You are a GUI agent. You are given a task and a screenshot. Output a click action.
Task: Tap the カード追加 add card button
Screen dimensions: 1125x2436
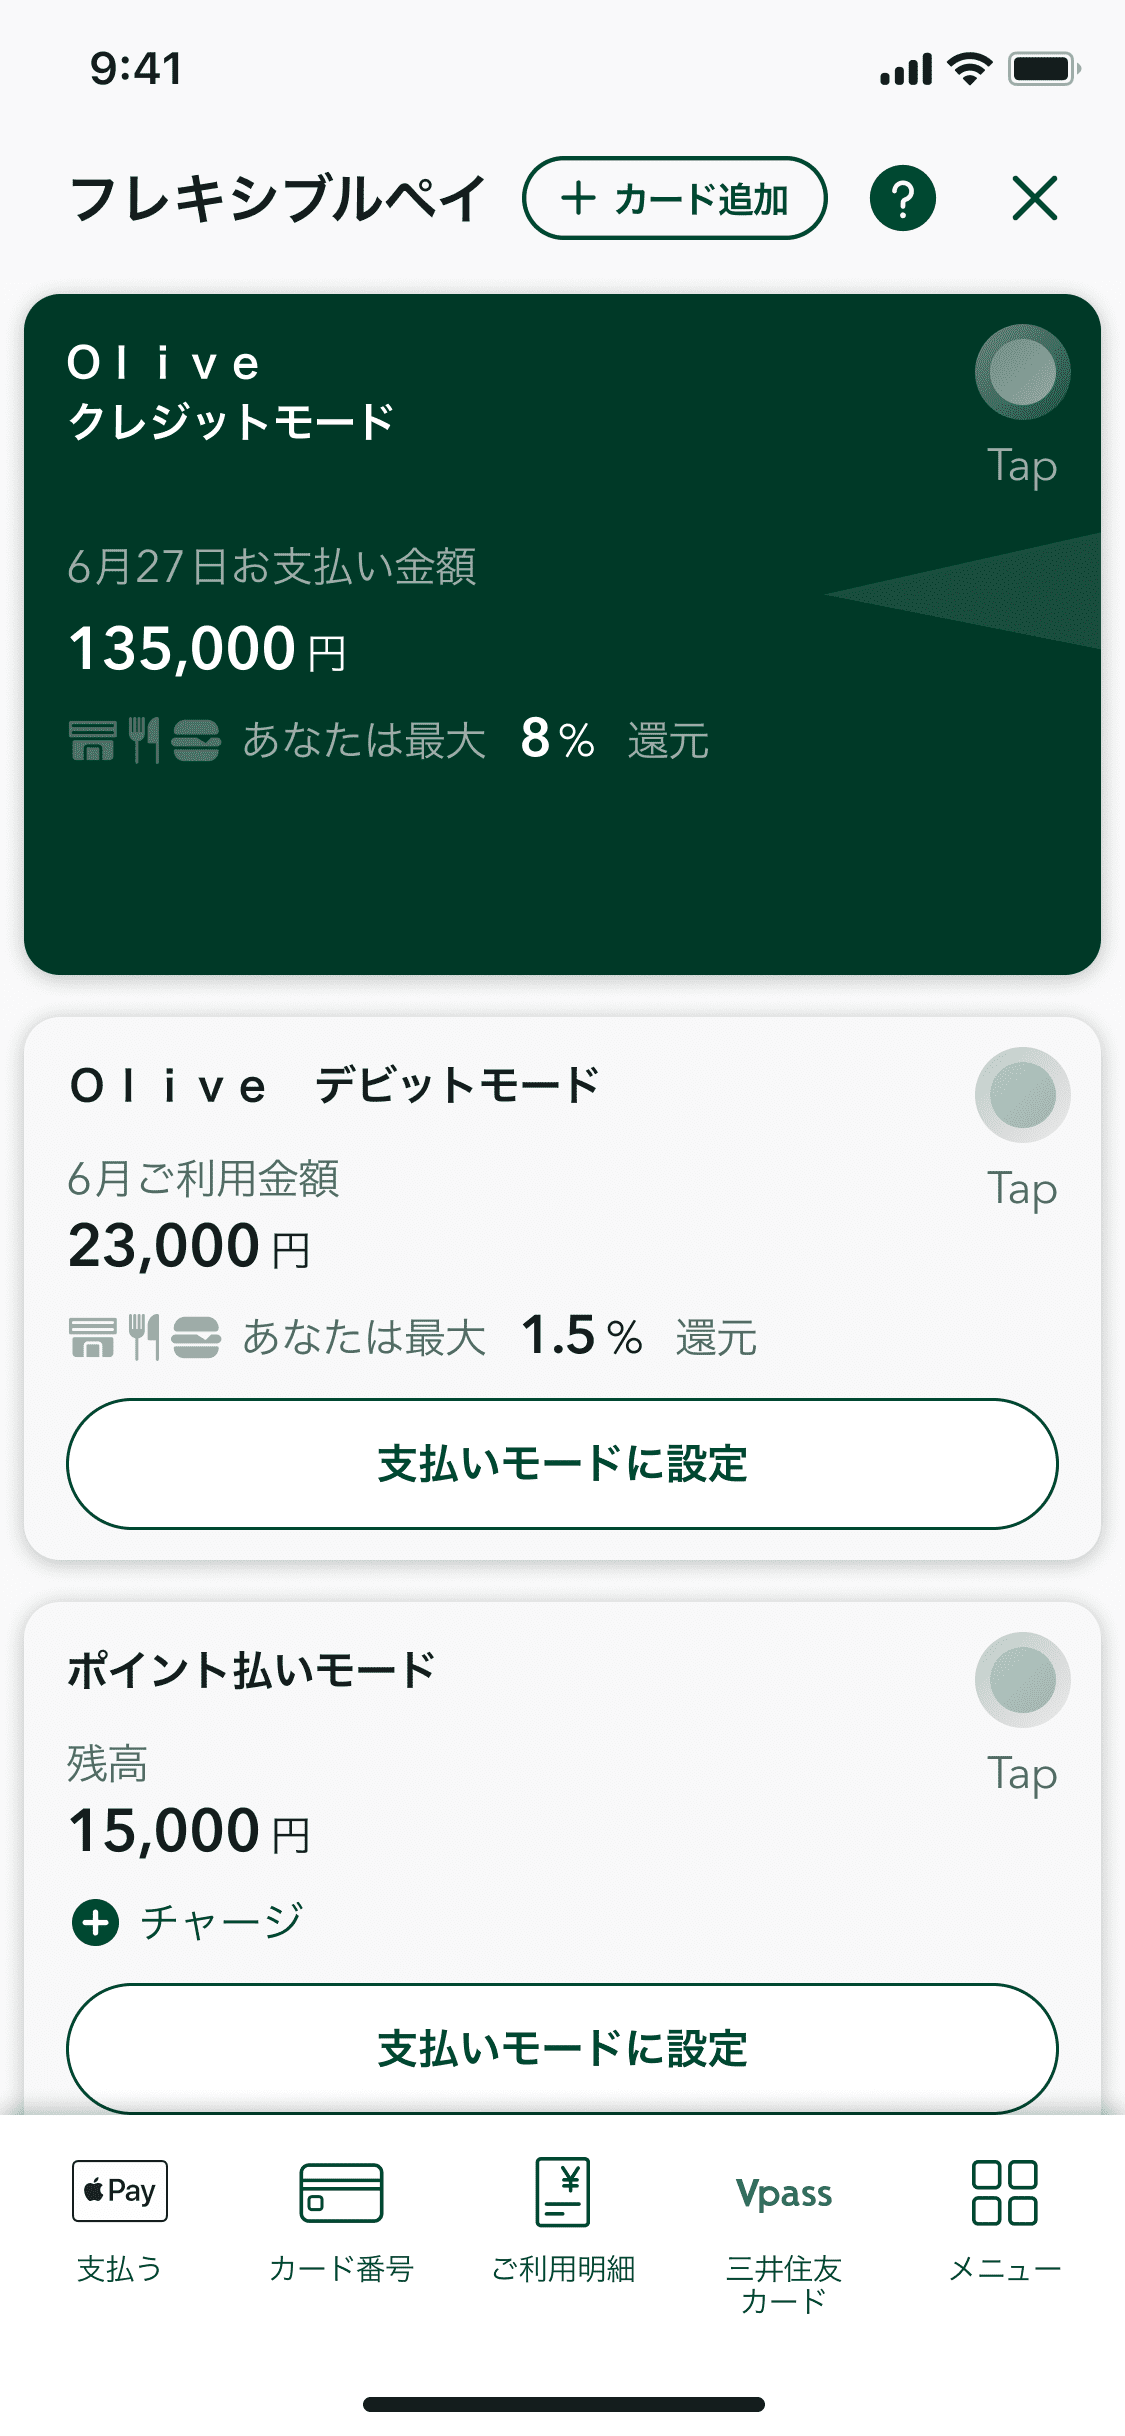674,198
